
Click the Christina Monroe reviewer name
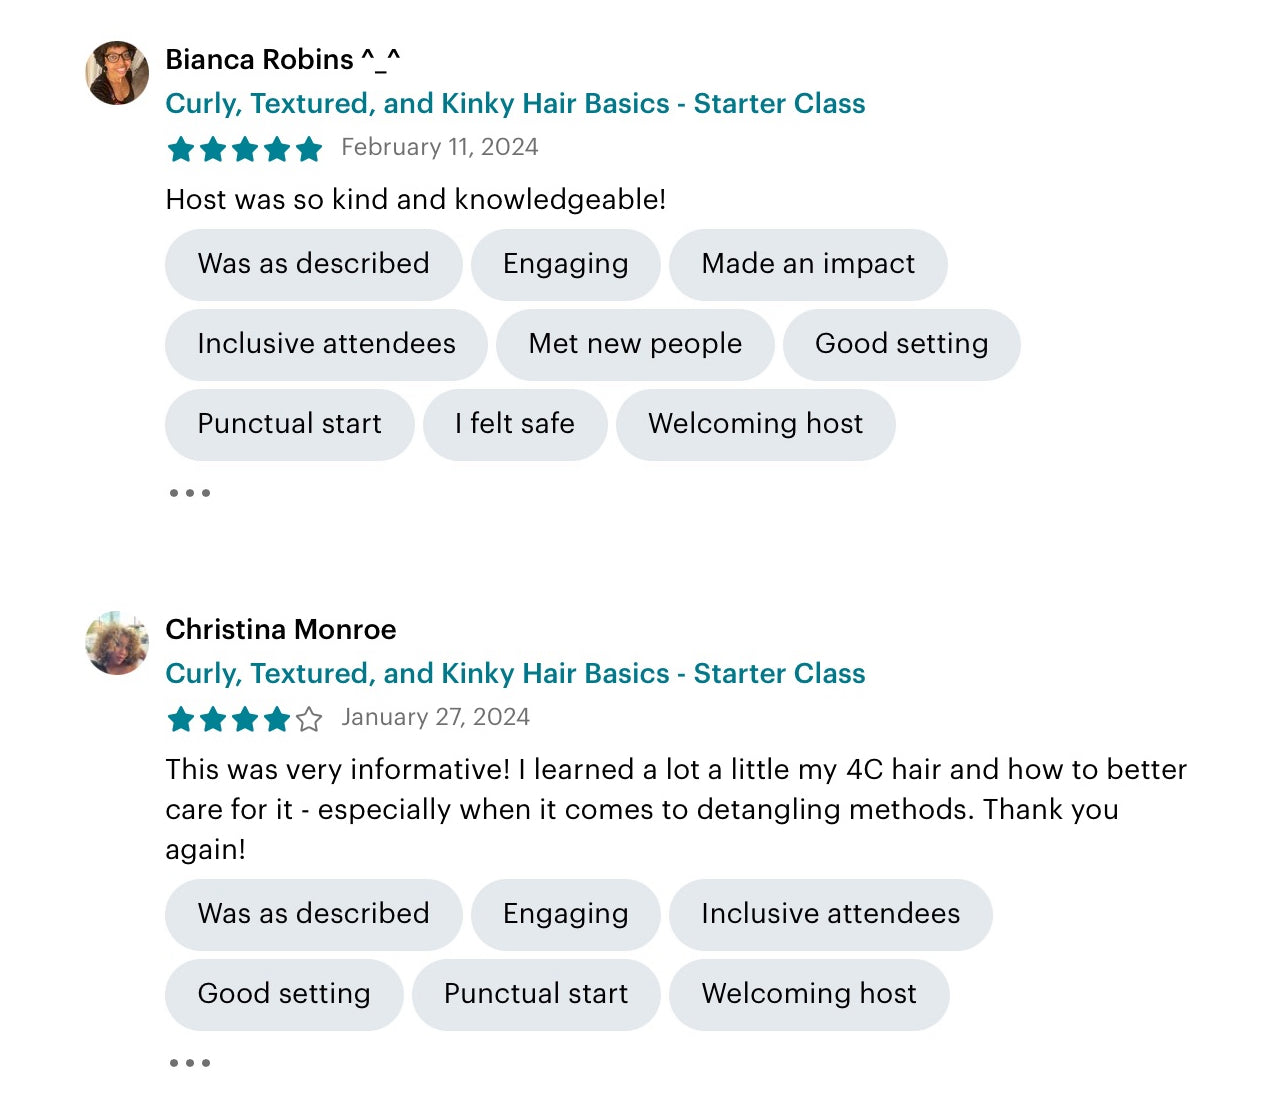point(280,630)
